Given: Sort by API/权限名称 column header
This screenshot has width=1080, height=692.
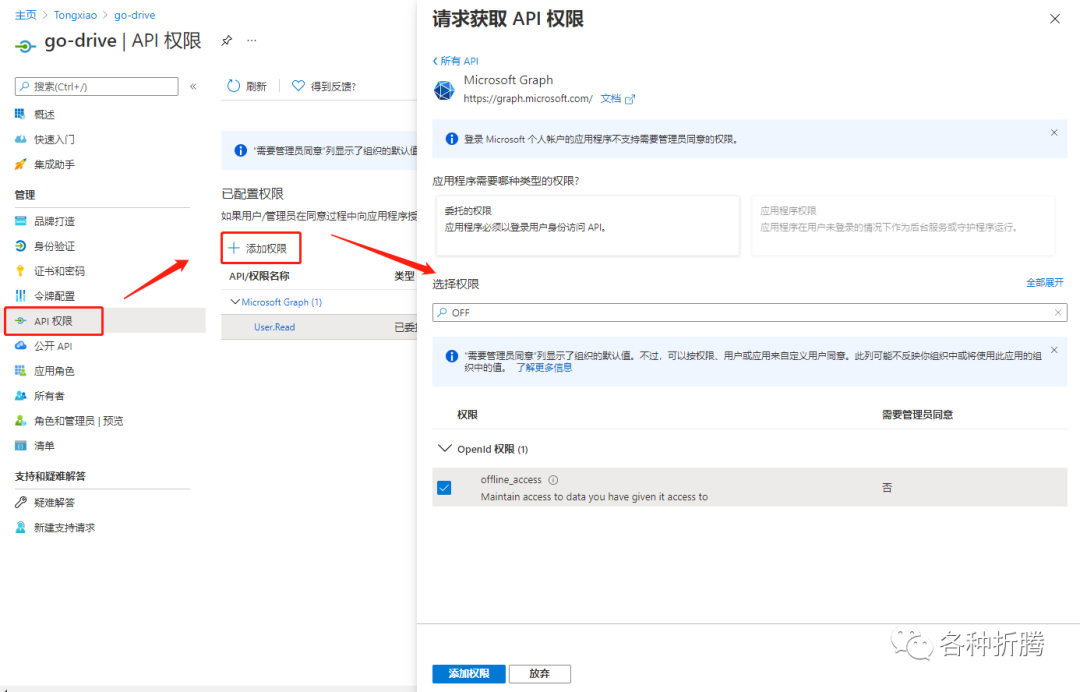Looking at the screenshot, I should pos(259,276).
